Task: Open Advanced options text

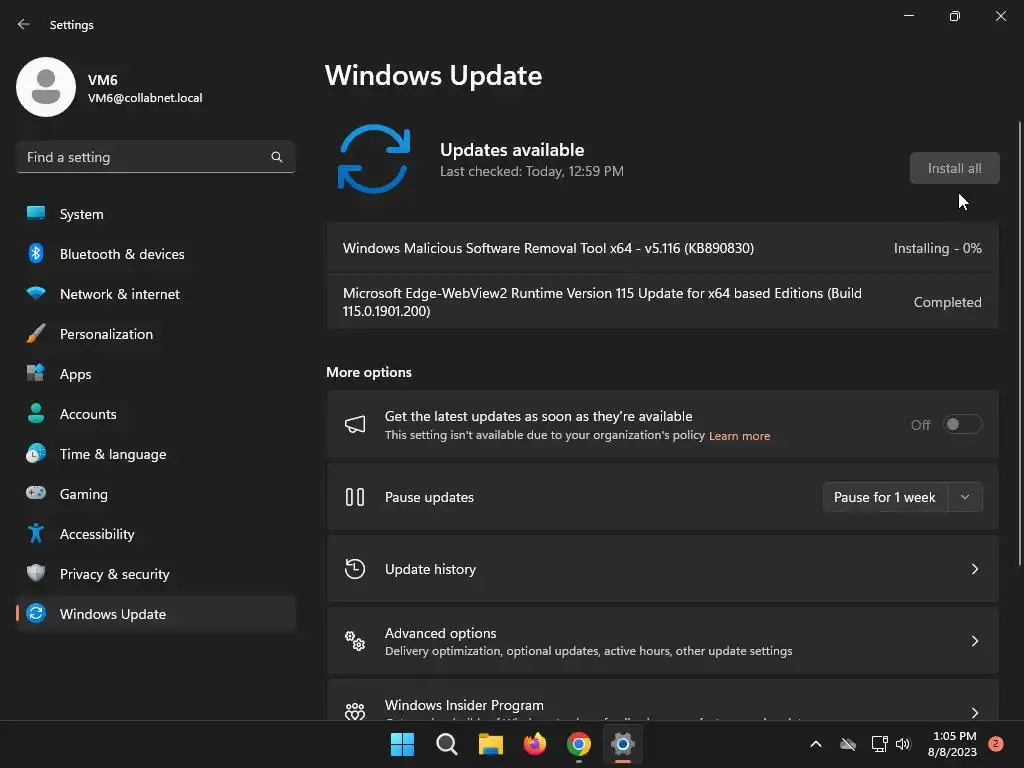Action: click(440, 633)
